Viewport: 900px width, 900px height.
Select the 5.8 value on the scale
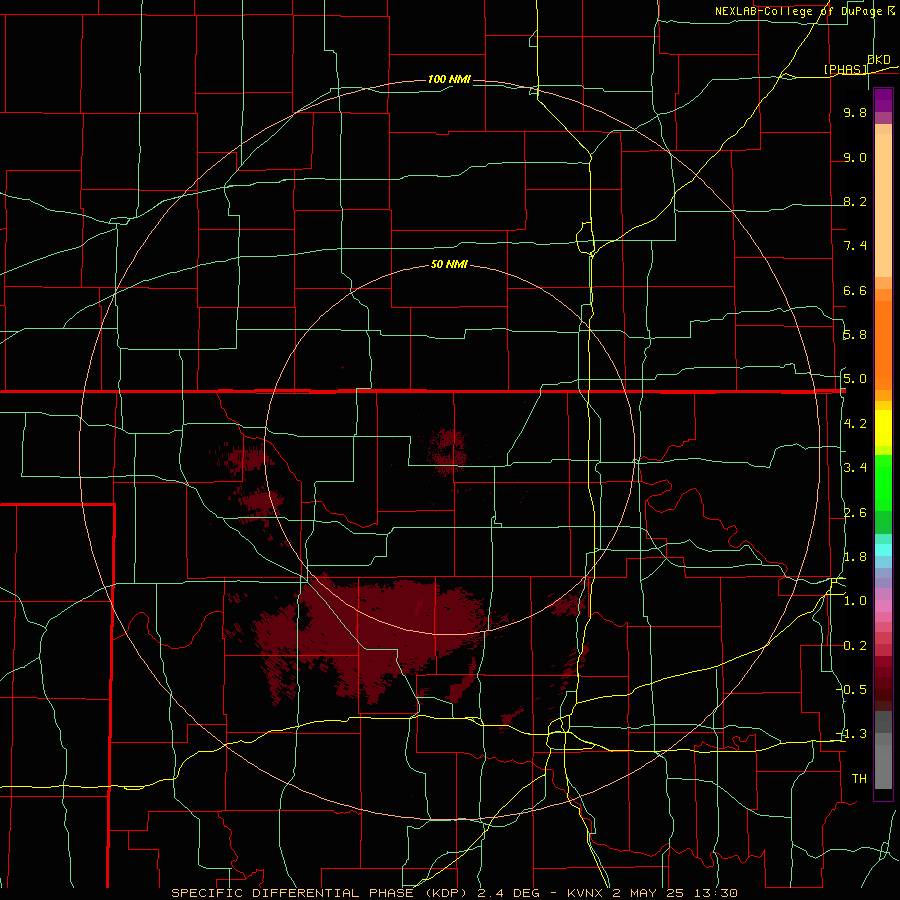855,335
